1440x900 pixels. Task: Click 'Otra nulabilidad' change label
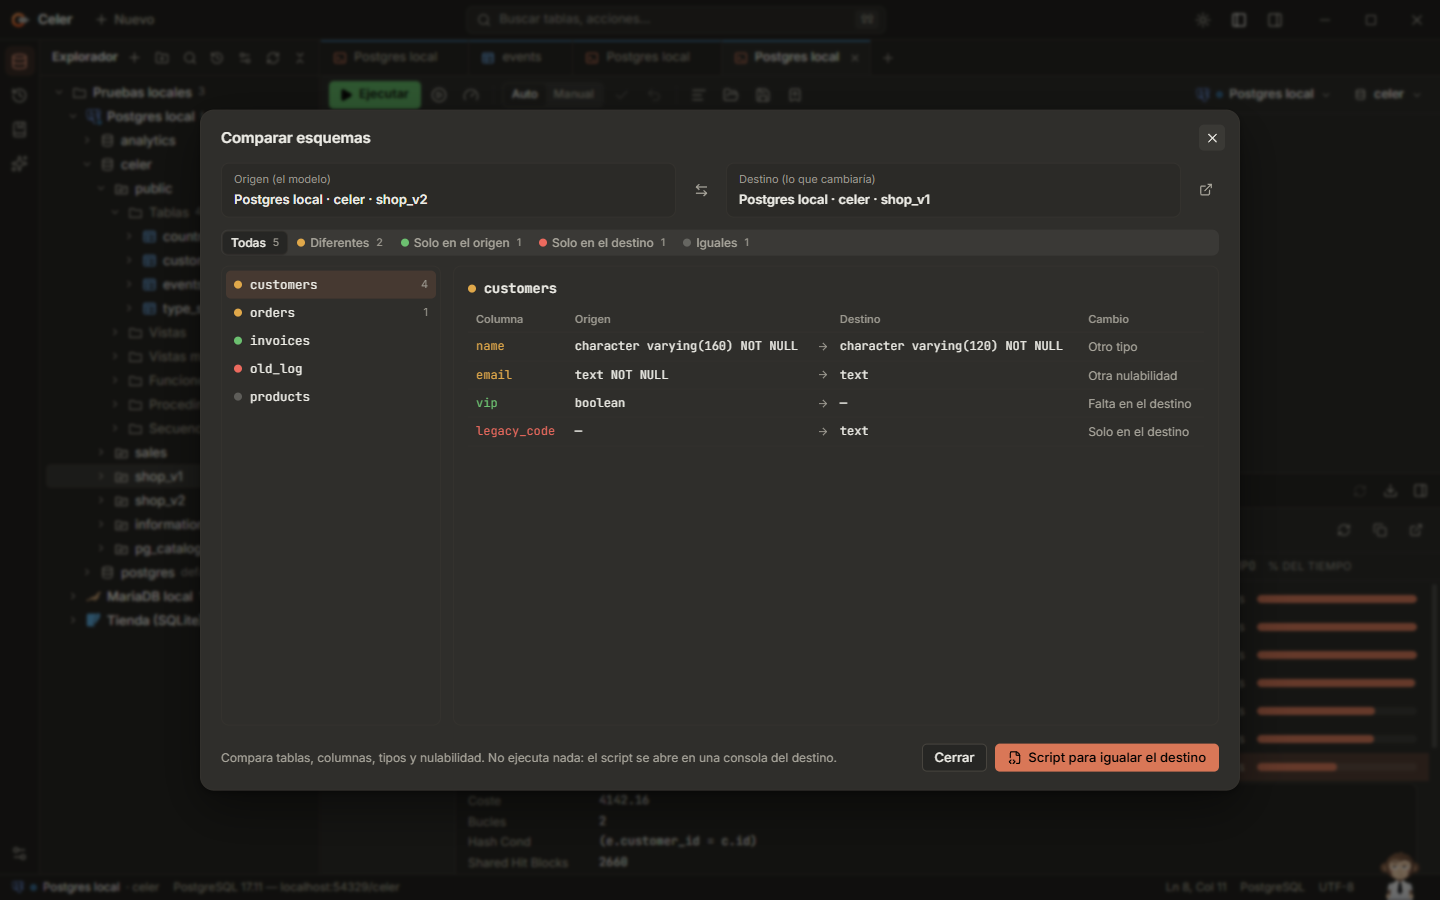point(1132,376)
